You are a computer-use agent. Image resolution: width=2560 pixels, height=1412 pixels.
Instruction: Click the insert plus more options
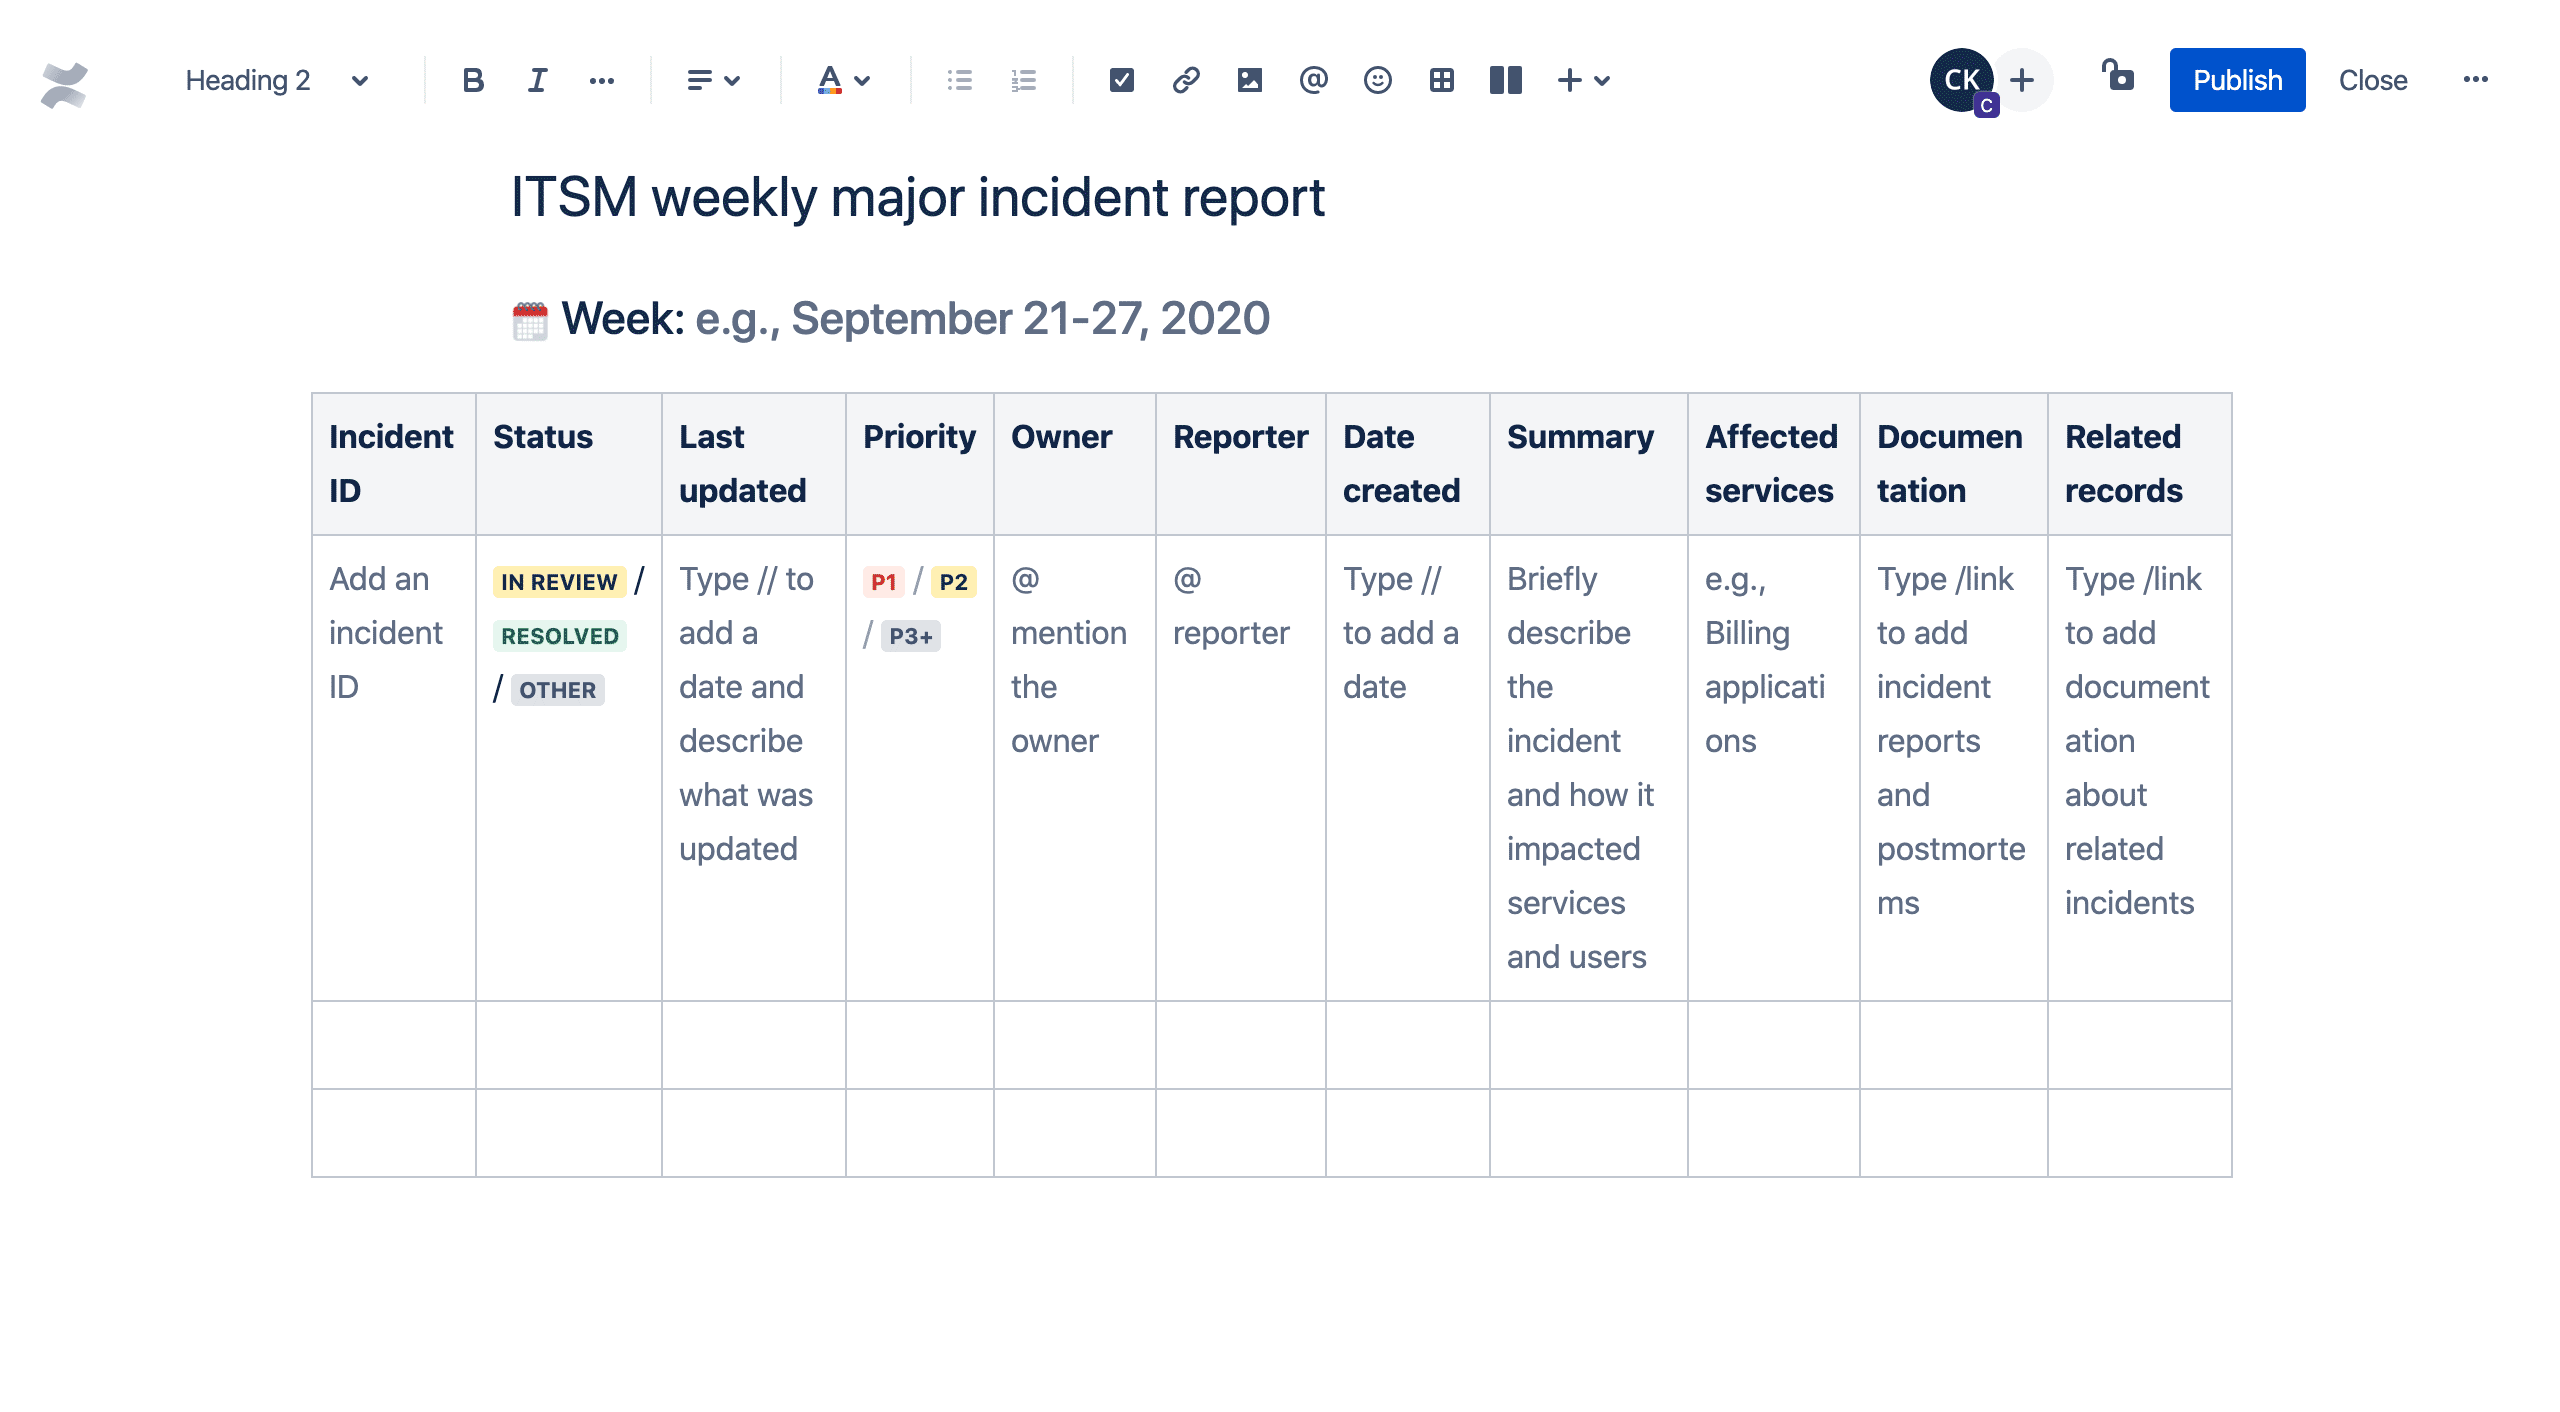[x=1566, y=78]
